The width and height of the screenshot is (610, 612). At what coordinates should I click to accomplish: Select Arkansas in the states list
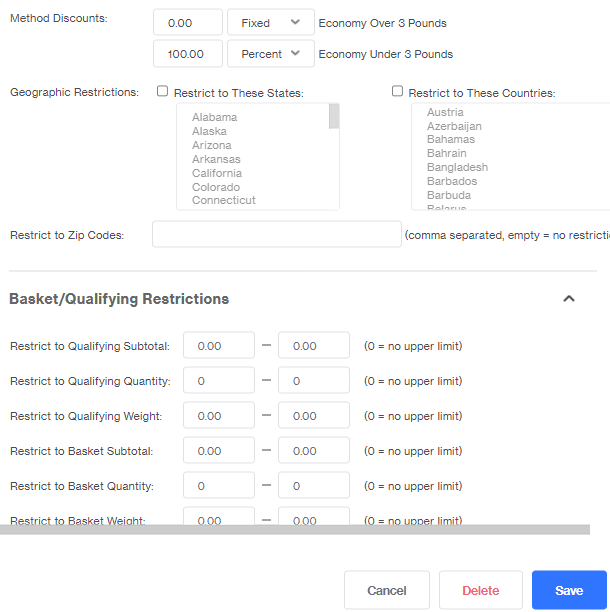pos(216,159)
